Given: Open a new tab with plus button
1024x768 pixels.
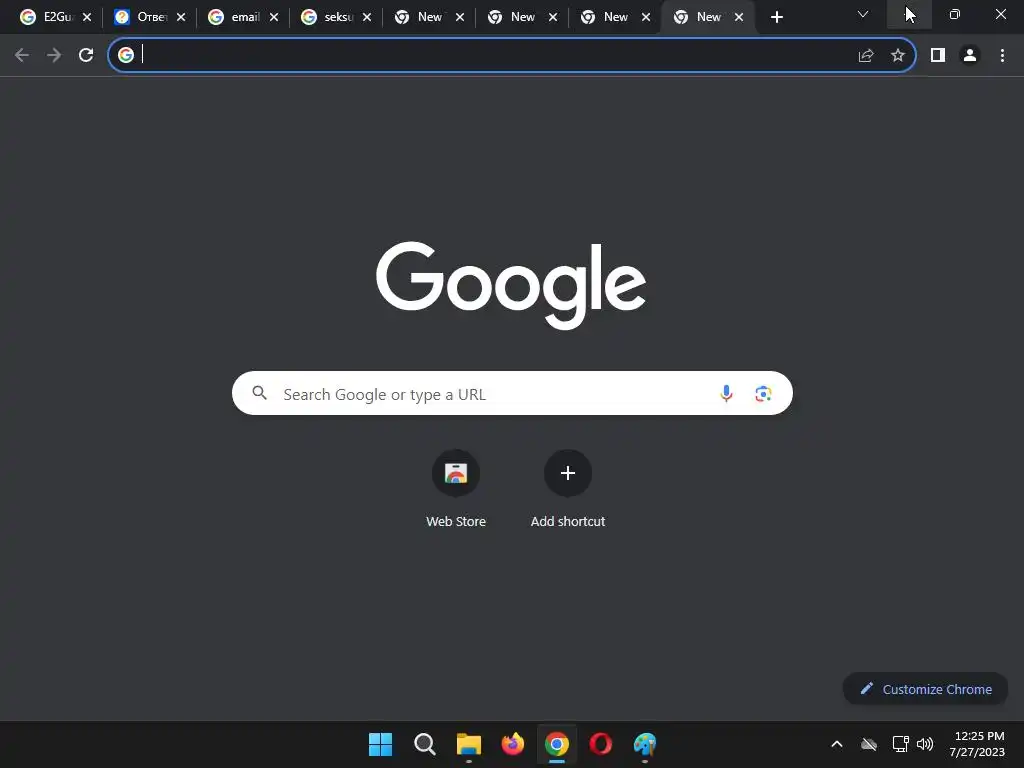Looking at the screenshot, I should [776, 17].
